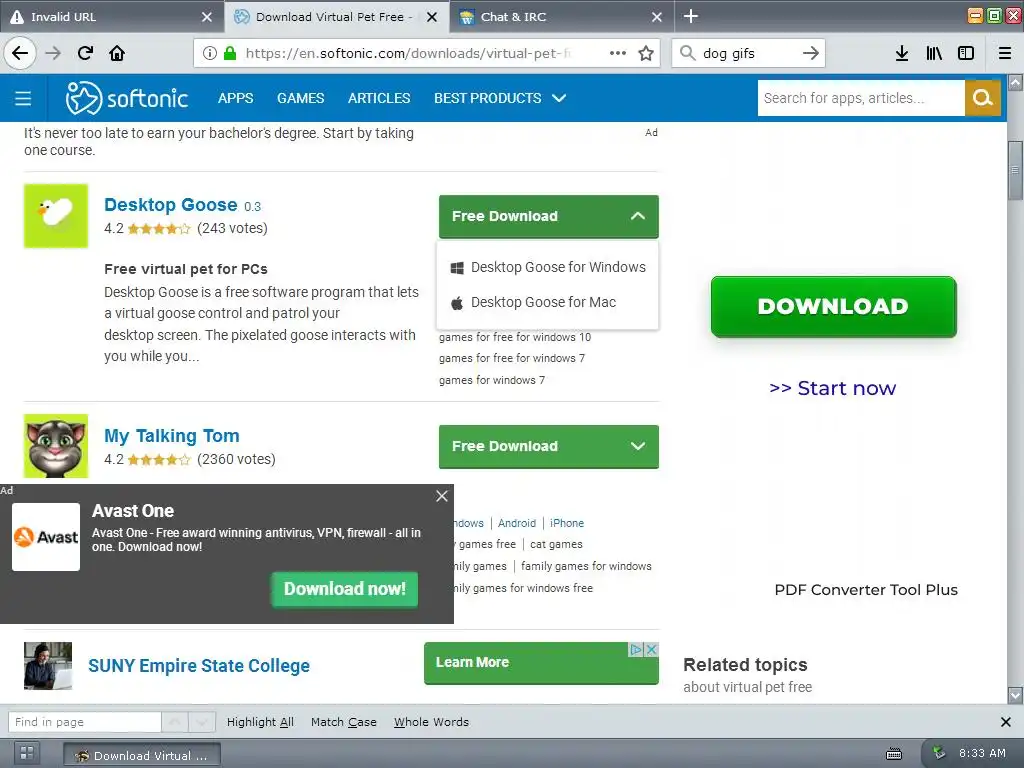This screenshot has width=1024, height=768.
Task: Click the Softonic logo
Action: coord(127,98)
